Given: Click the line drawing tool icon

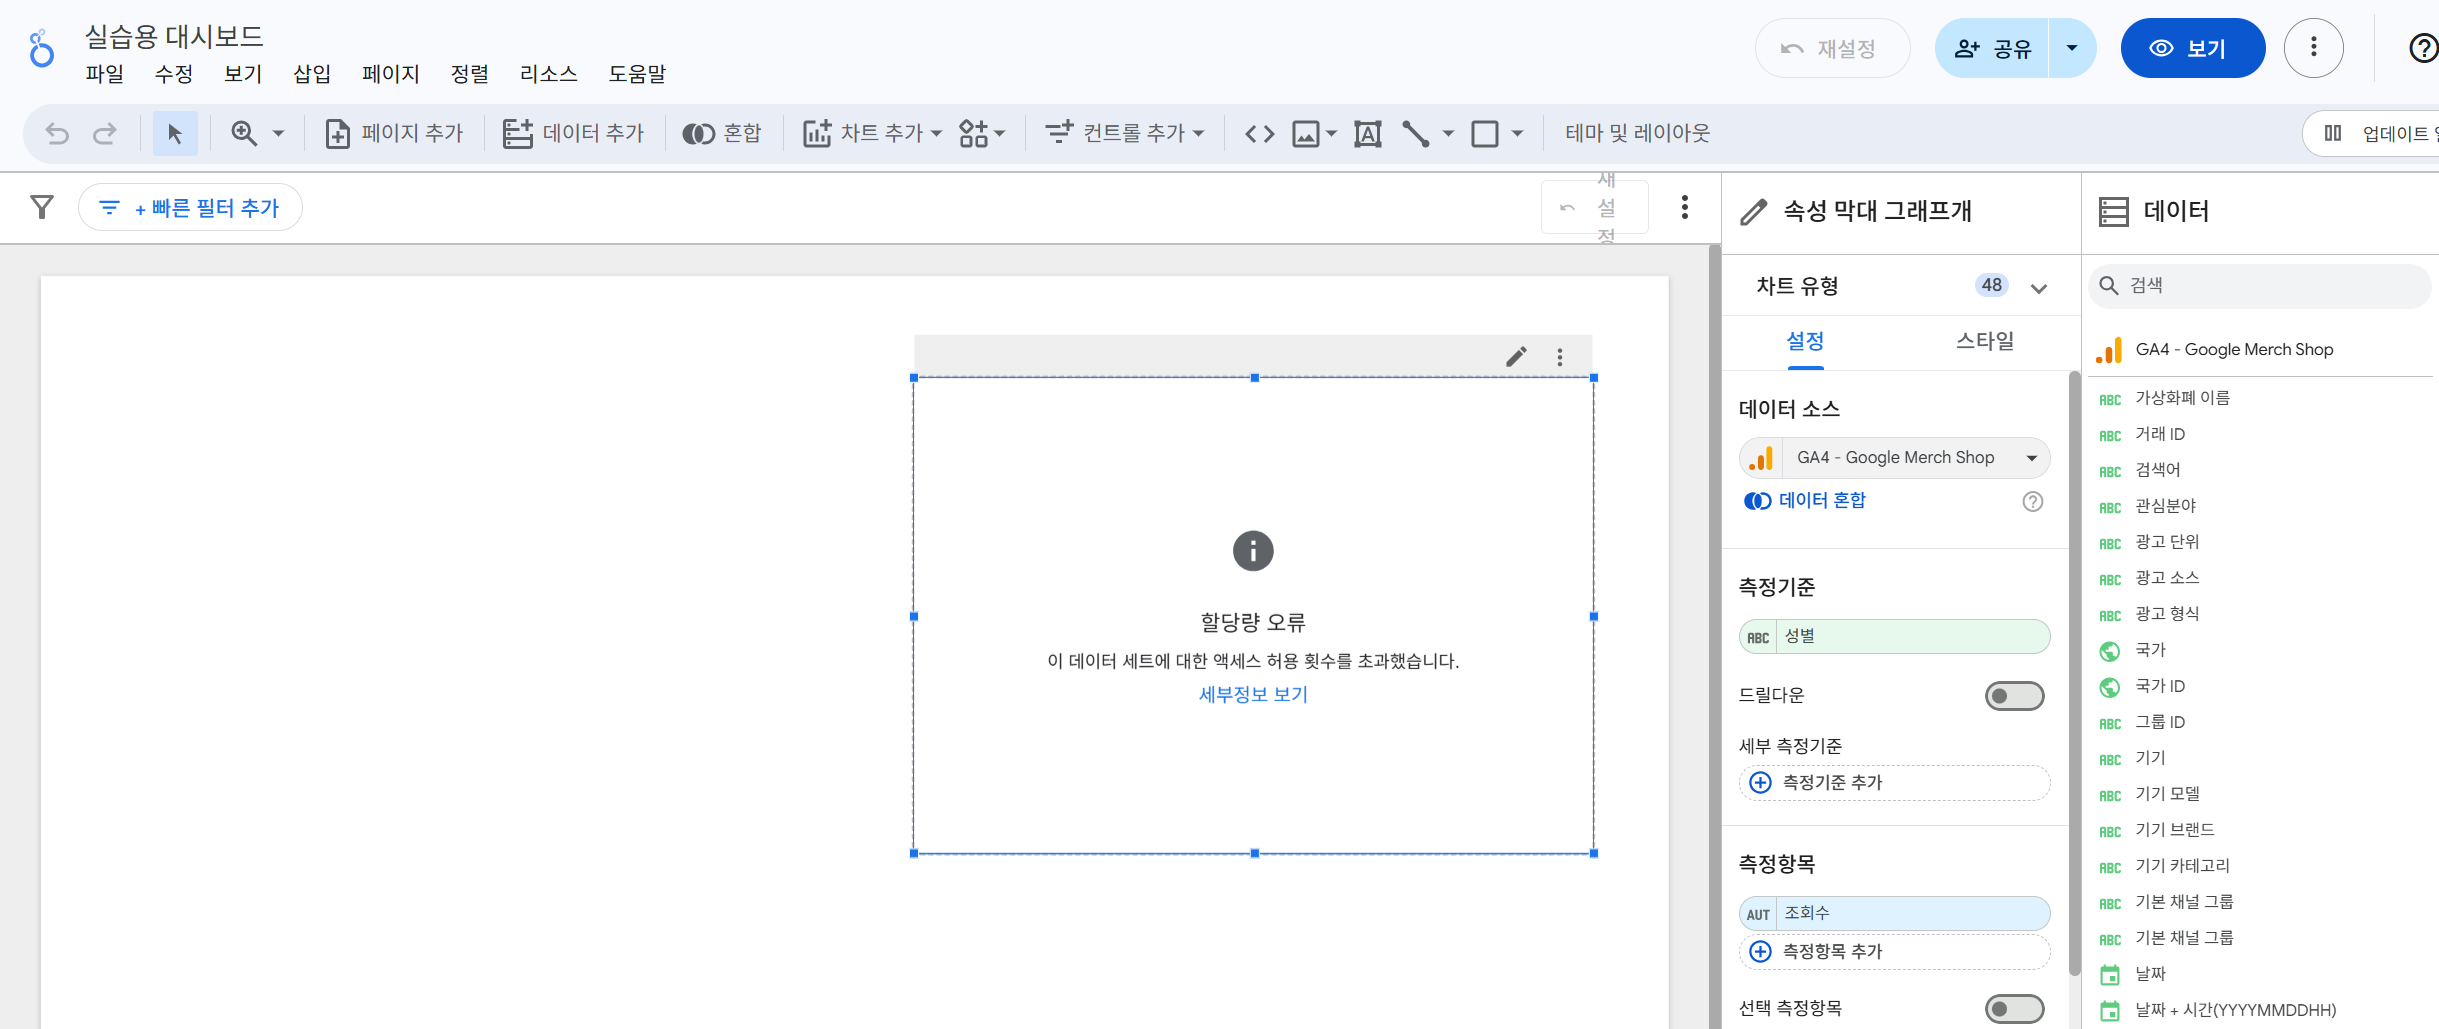Looking at the screenshot, I should coord(1416,133).
